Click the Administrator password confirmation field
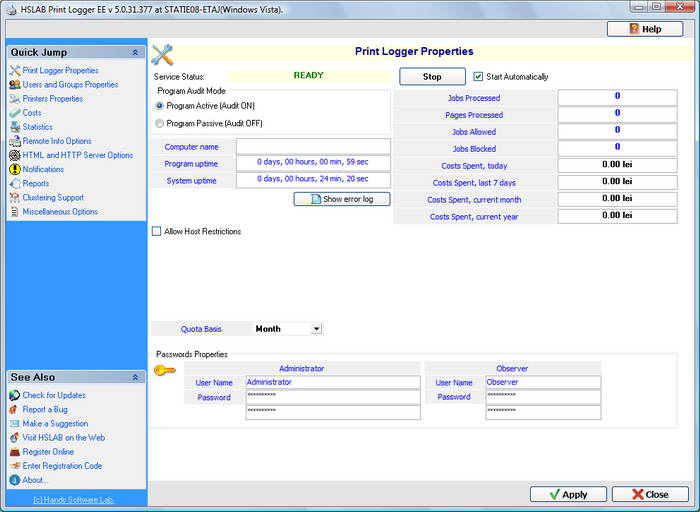This screenshot has width=700, height=512. (x=333, y=412)
